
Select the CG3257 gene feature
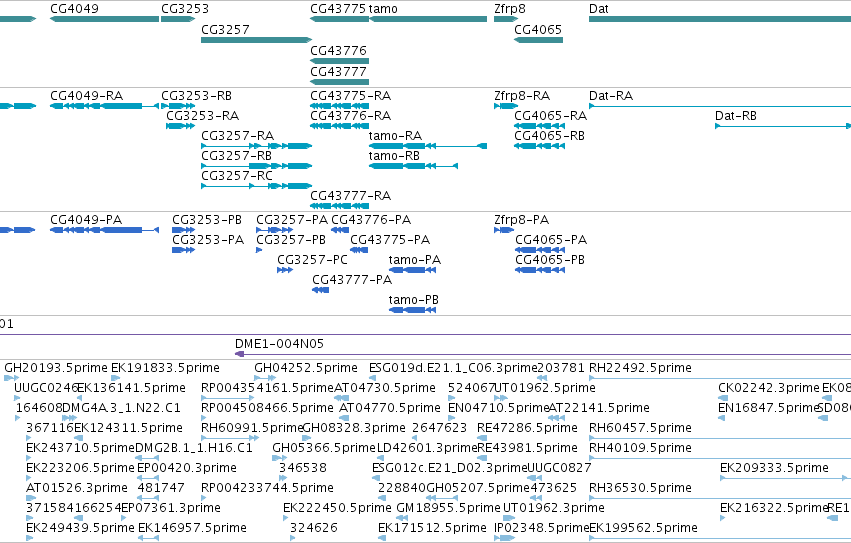coord(256,40)
